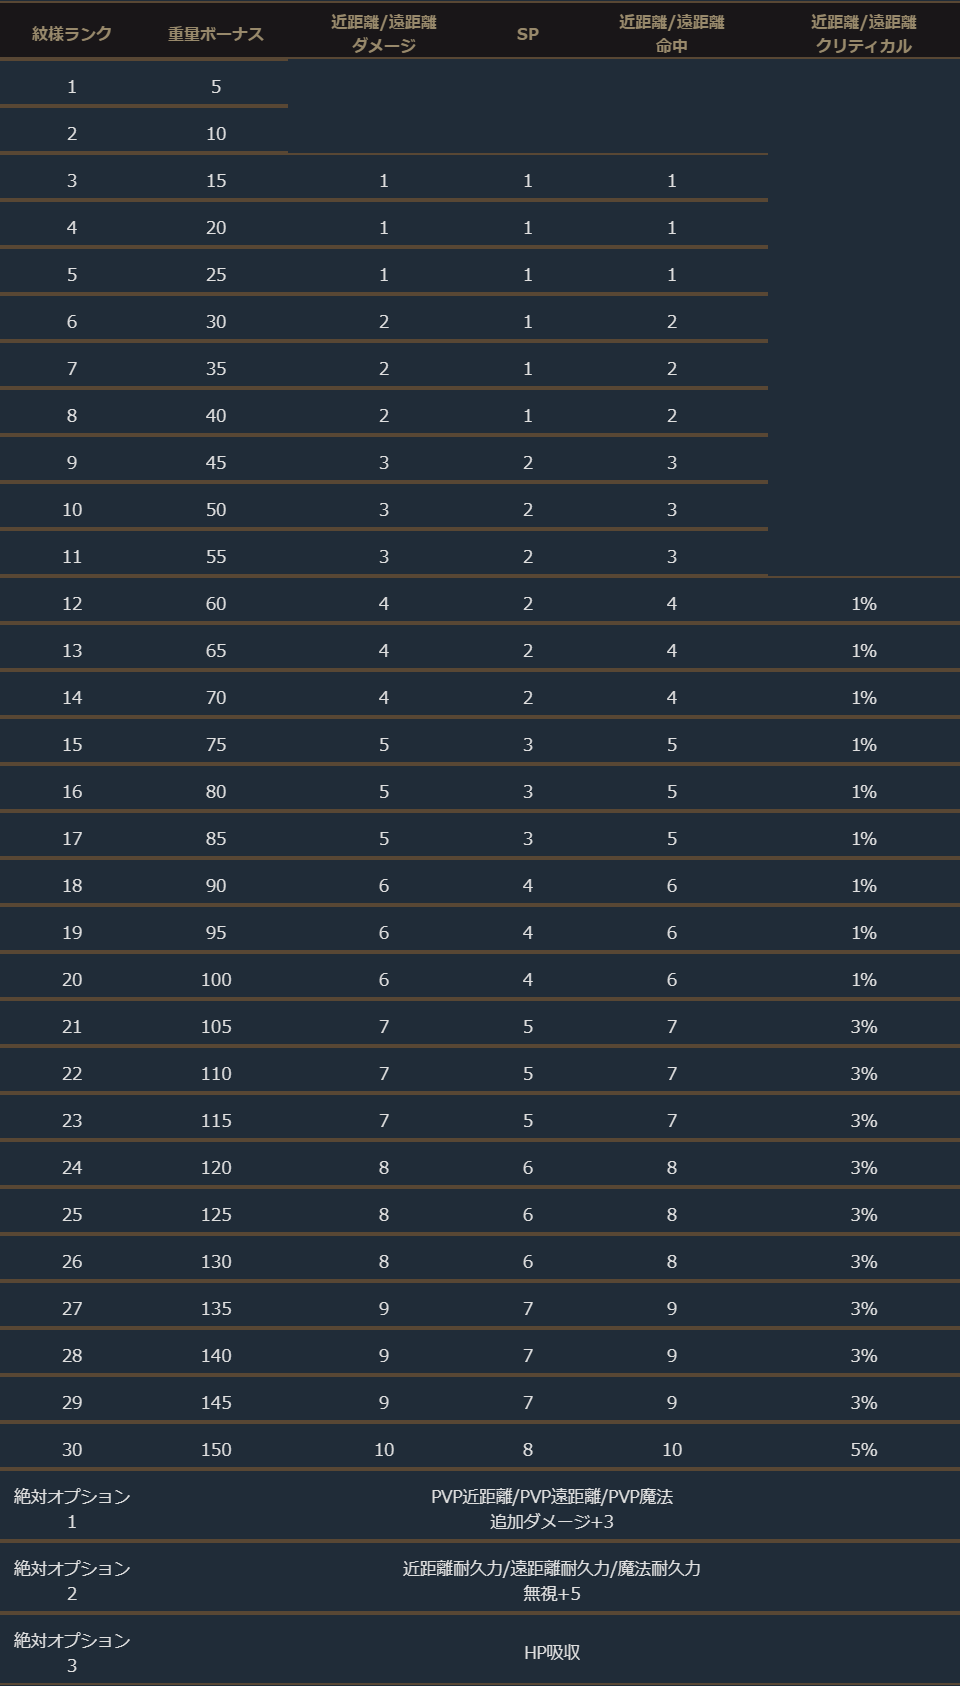Click the SP column header
This screenshot has height=1686, width=960.
click(528, 34)
